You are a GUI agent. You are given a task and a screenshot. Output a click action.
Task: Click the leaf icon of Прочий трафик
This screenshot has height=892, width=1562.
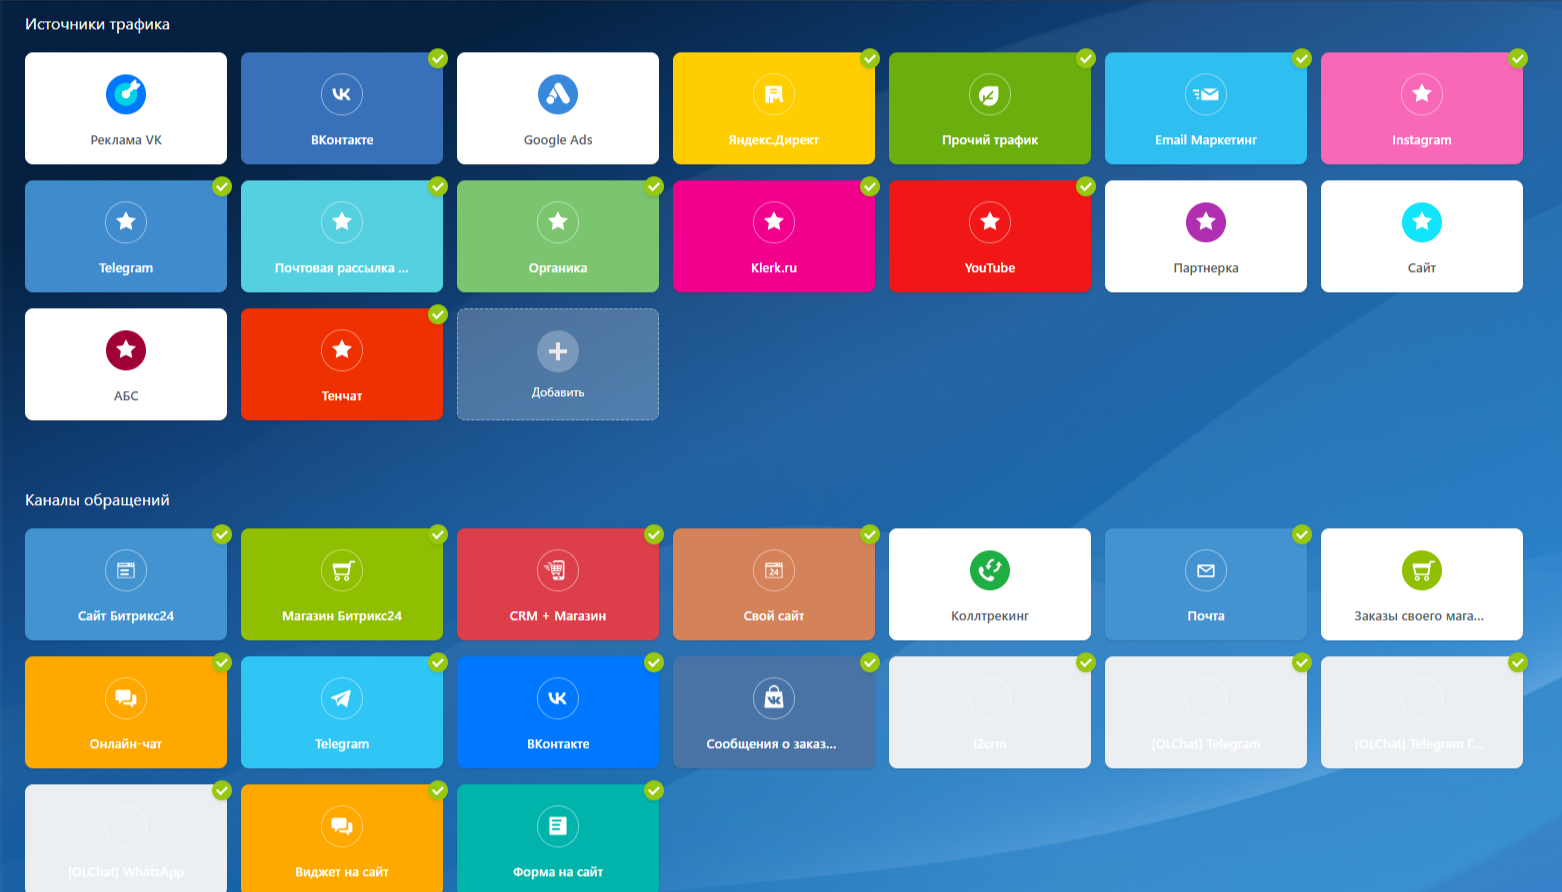click(990, 94)
